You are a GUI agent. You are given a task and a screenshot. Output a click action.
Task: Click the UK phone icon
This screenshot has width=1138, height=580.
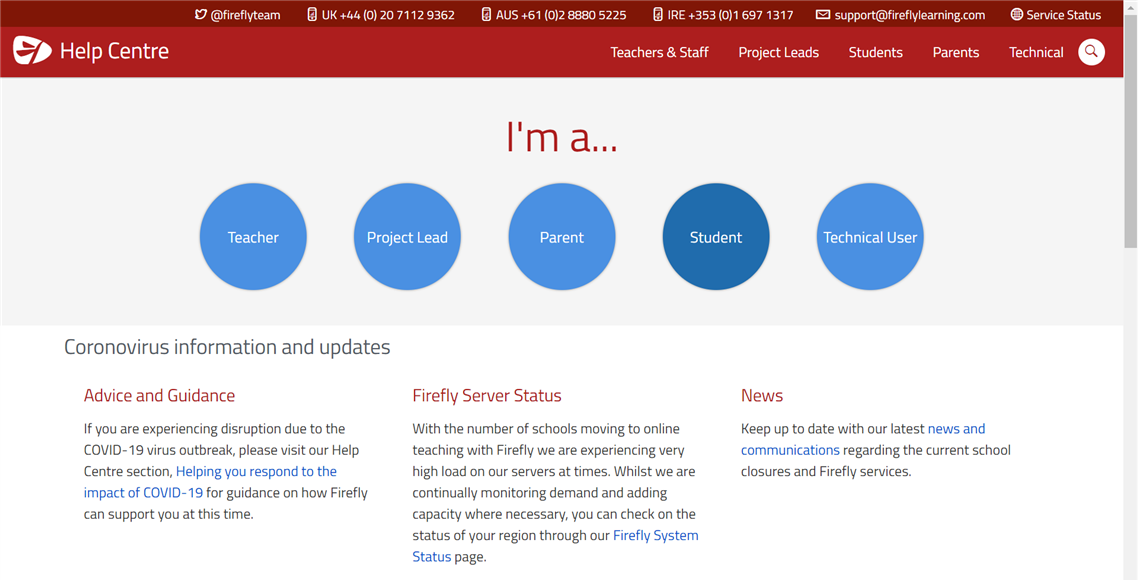pyautogui.click(x=312, y=15)
